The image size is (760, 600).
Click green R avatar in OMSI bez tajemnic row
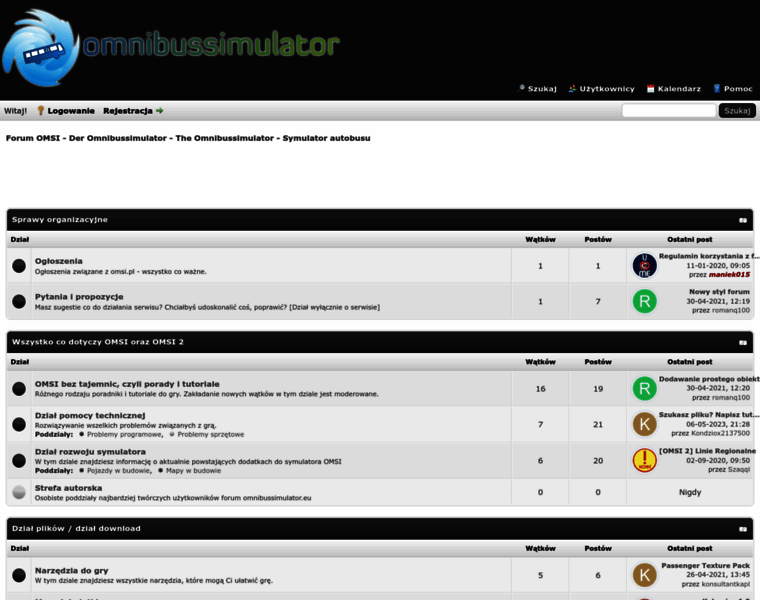point(645,389)
